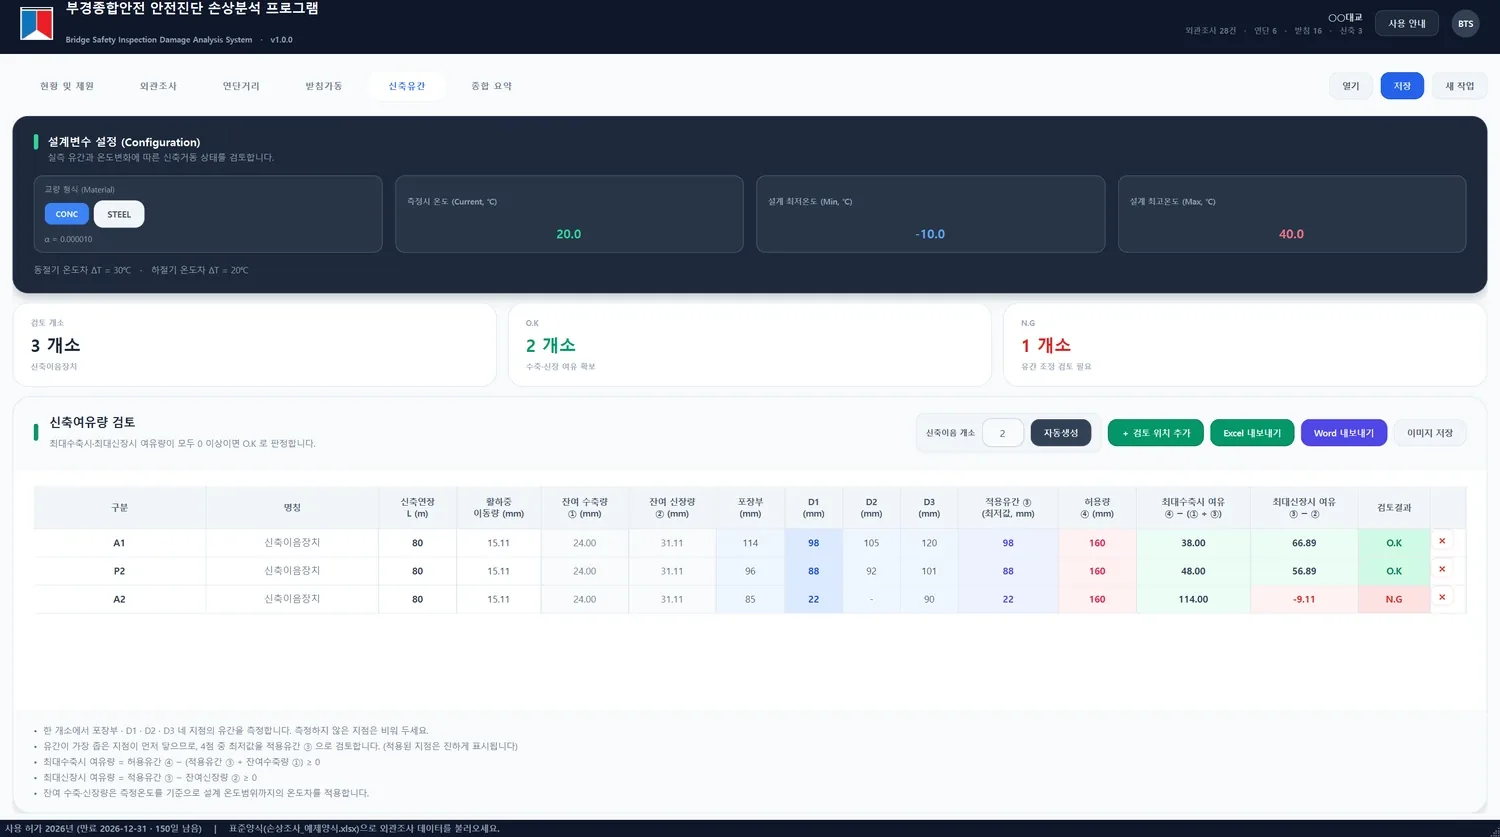Switch to the 연단거리 tab

pos(241,86)
